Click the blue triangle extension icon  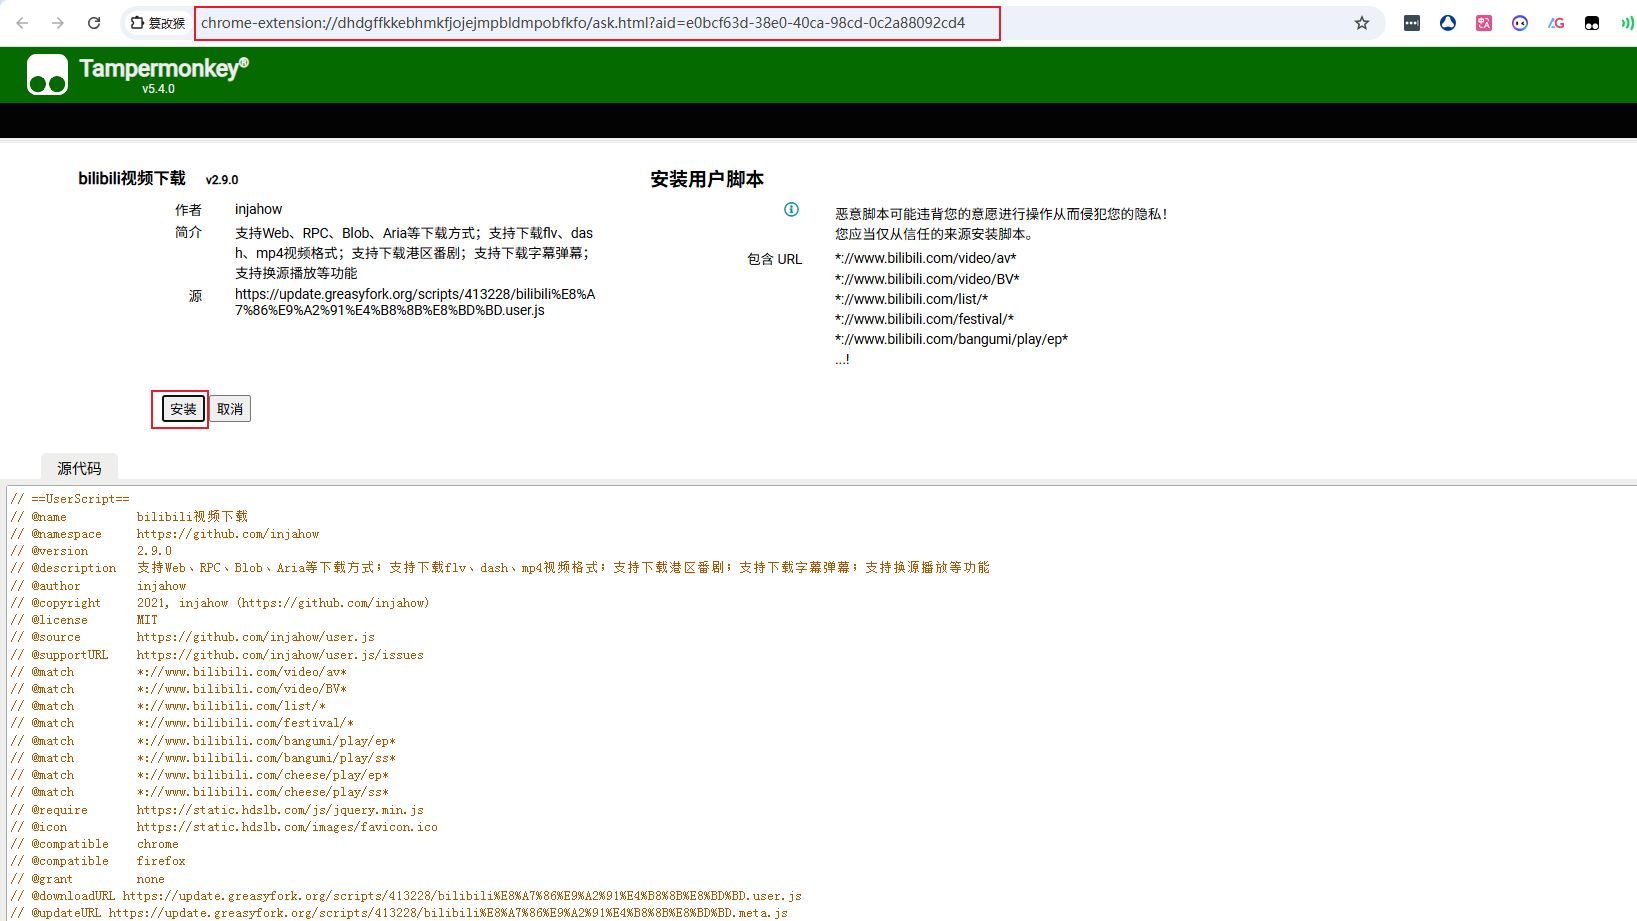click(1448, 23)
